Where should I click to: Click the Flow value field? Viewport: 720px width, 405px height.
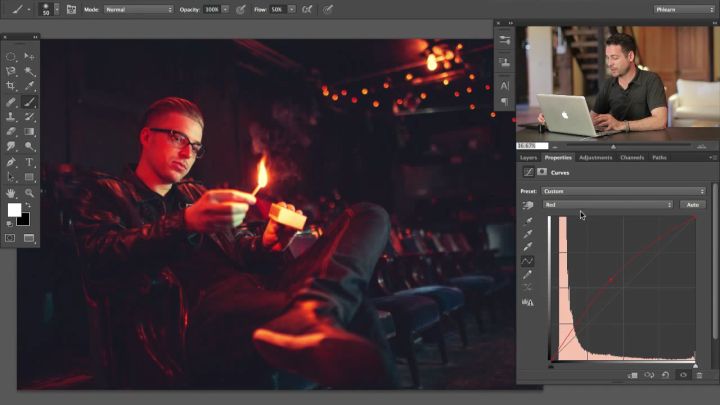click(x=277, y=9)
